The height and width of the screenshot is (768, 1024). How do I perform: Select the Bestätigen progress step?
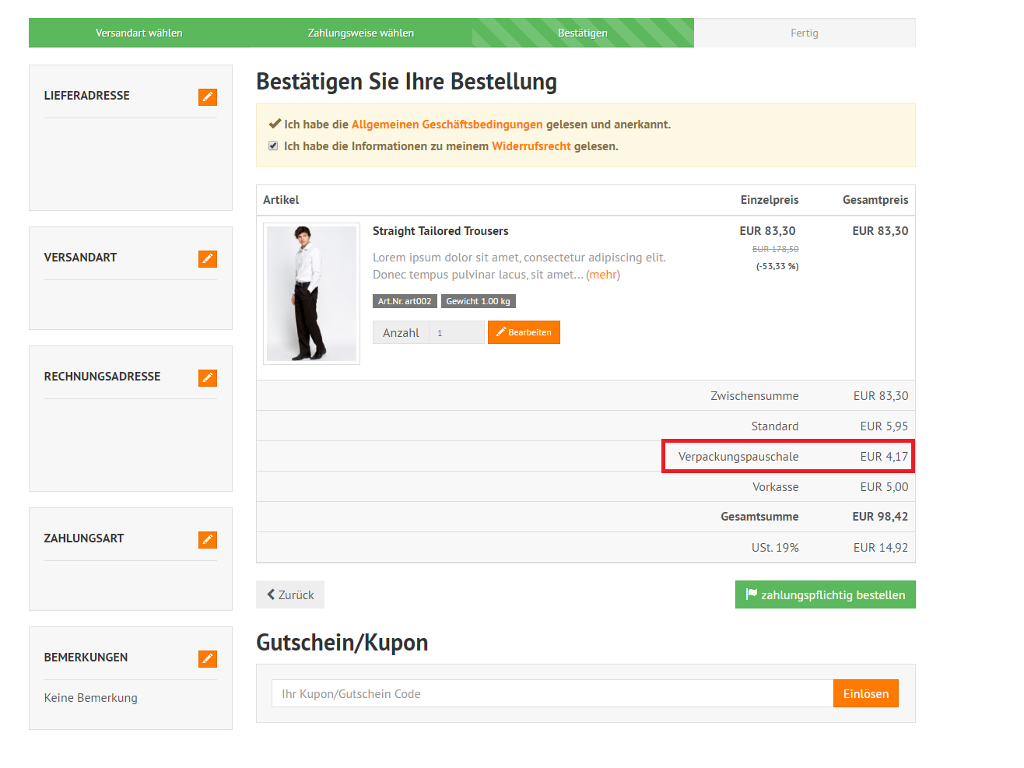coord(582,33)
